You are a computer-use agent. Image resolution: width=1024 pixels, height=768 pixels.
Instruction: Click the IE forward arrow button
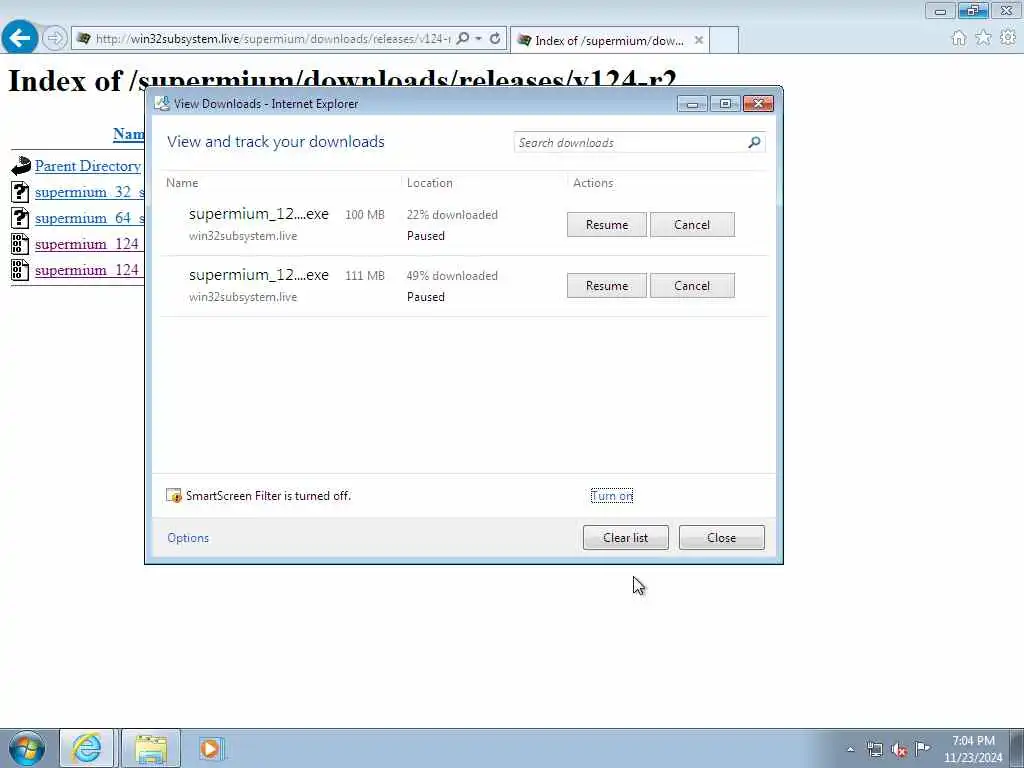[55, 39]
